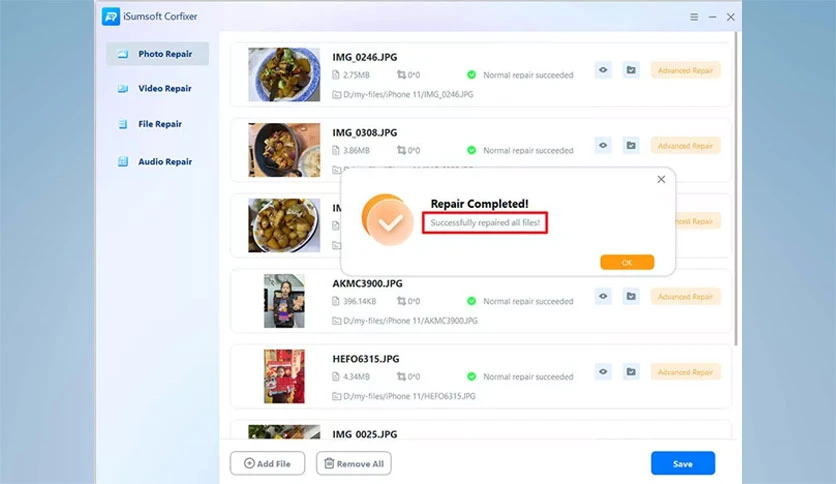Preview AKMC3900.JPG with eye icon
The width and height of the screenshot is (836, 484).
click(x=603, y=296)
